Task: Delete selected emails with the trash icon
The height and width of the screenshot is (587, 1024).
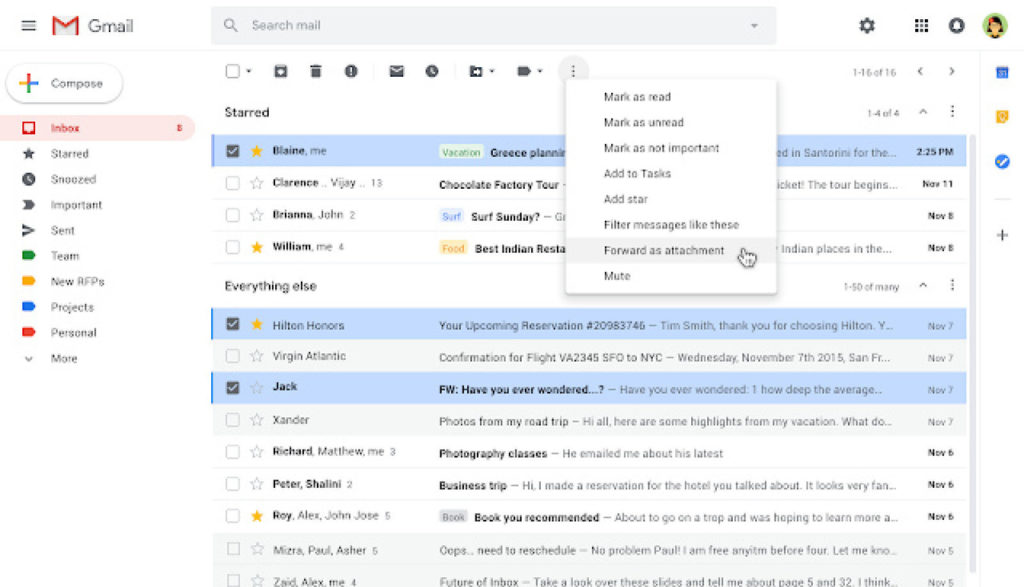Action: pos(316,71)
